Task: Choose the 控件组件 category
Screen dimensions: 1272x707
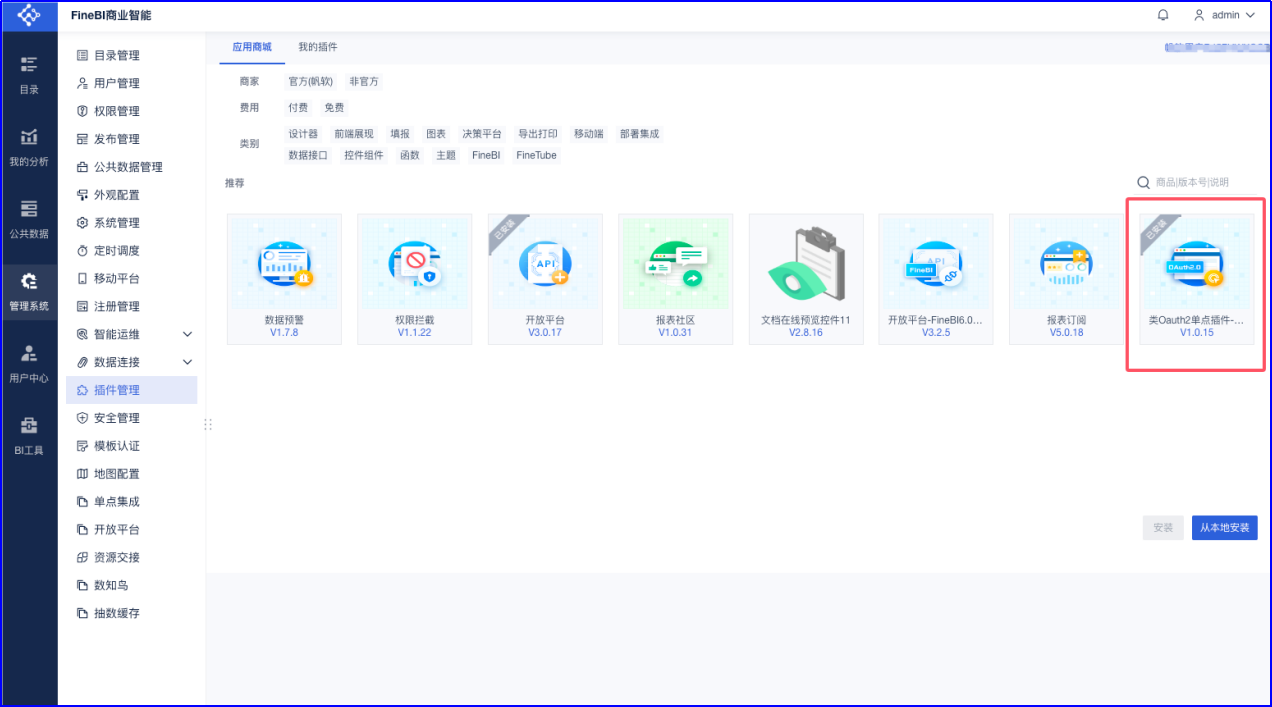Action: (x=364, y=155)
